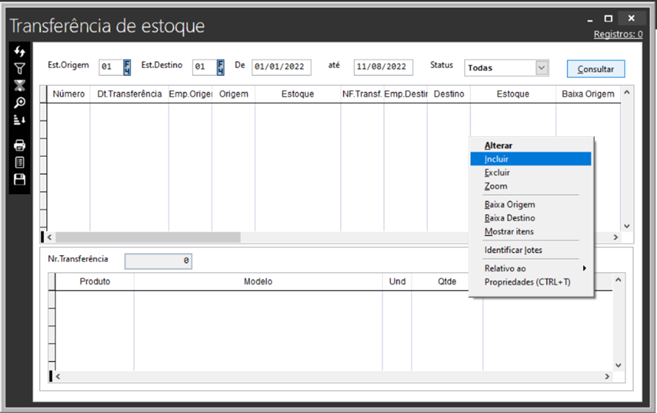Choose Propriedades (CTRL+T) menu entry
657x413 pixels.
point(527,282)
